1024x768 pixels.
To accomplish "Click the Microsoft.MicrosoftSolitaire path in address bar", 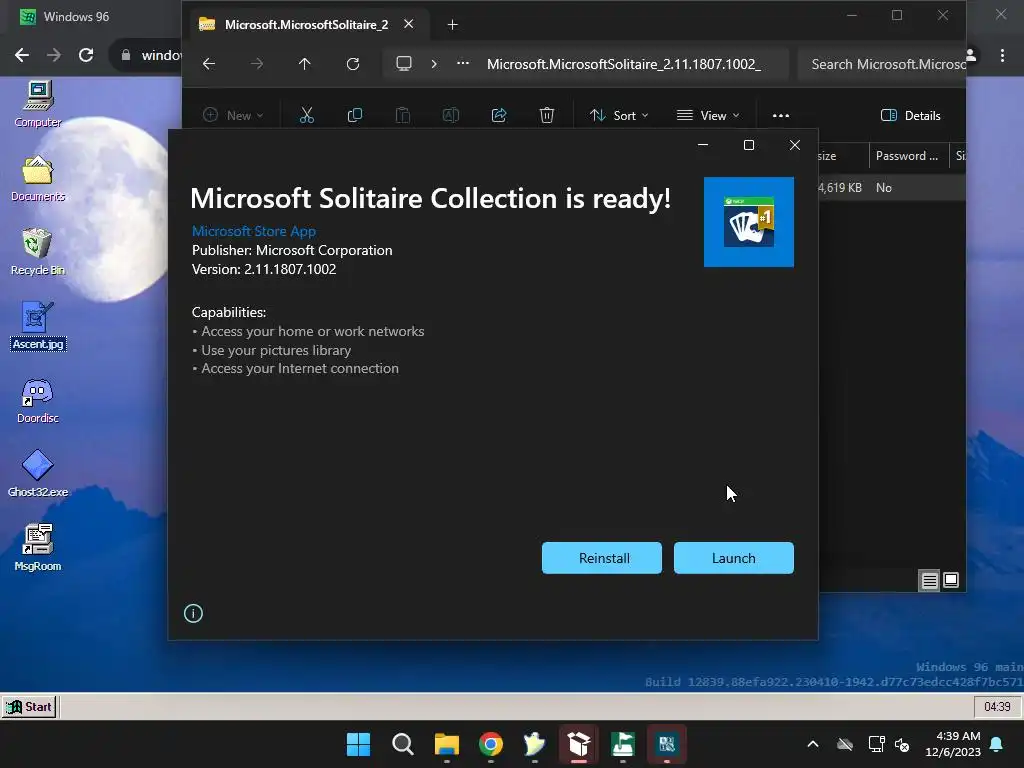I will coord(624,64).
